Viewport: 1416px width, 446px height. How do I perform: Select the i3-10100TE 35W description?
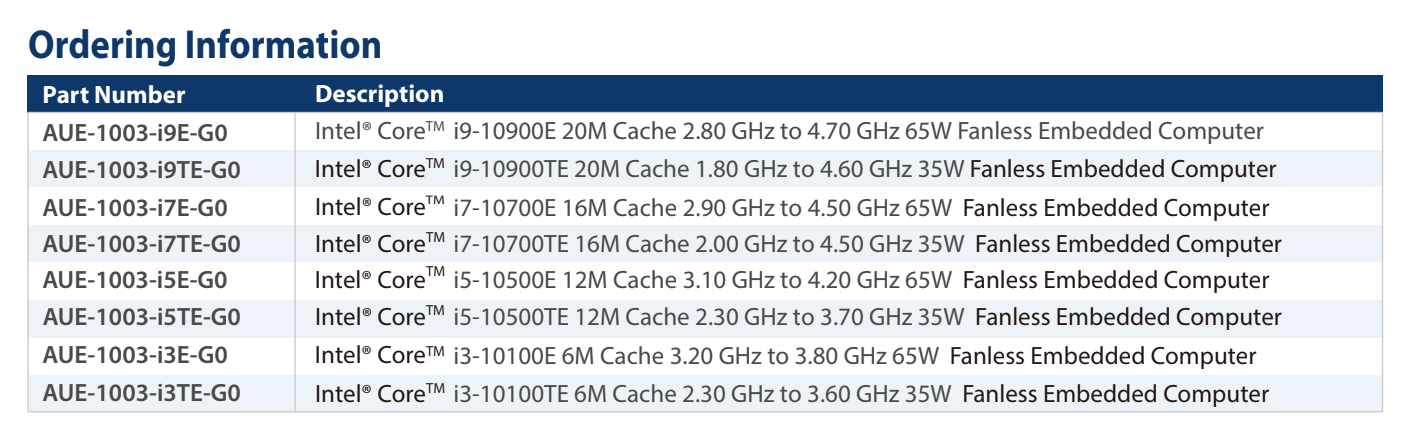792,394
